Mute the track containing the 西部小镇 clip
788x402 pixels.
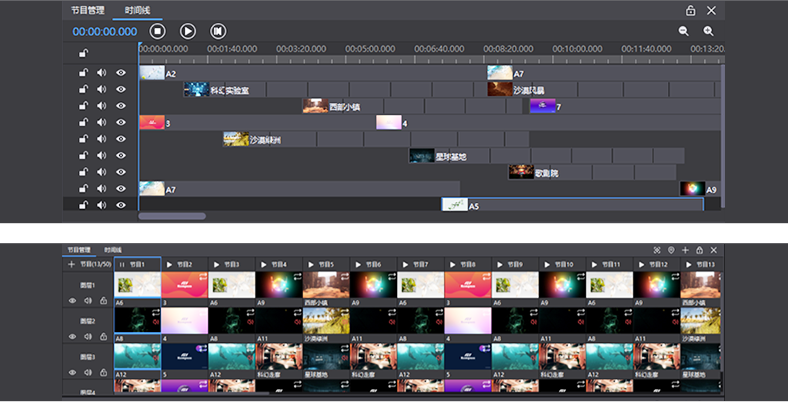click(101, 106)
